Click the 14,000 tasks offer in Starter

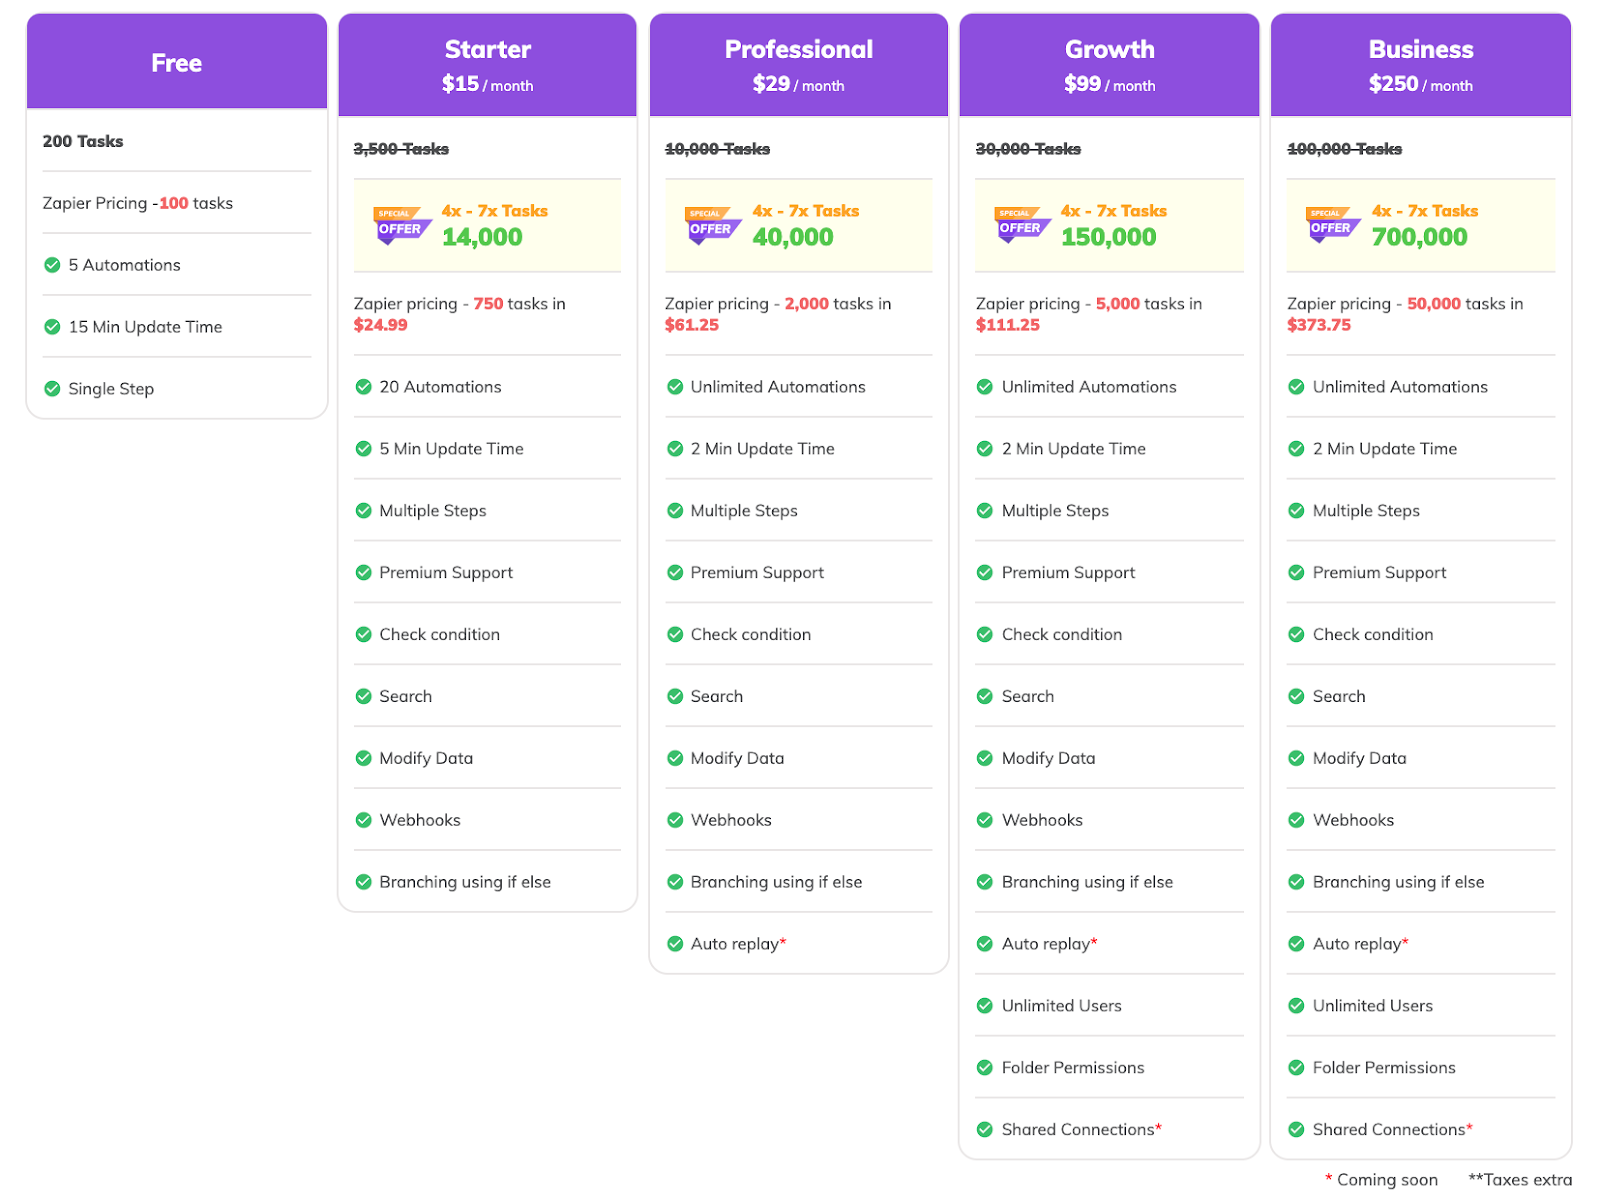click(x=482, y=238)
